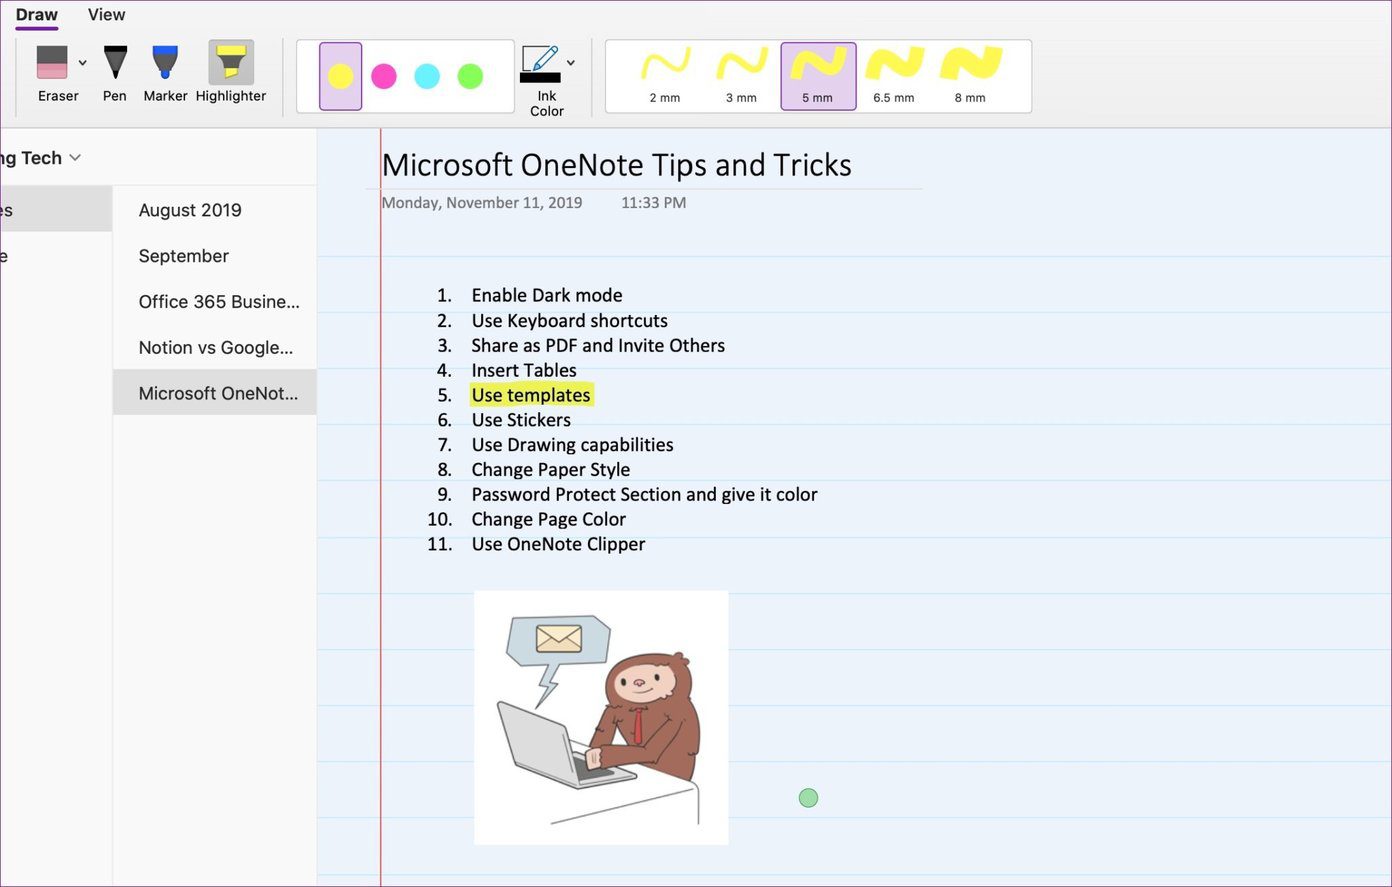Pick the pink highlighter color
This screenshot has width=1392, height=887.
(384, 76)
